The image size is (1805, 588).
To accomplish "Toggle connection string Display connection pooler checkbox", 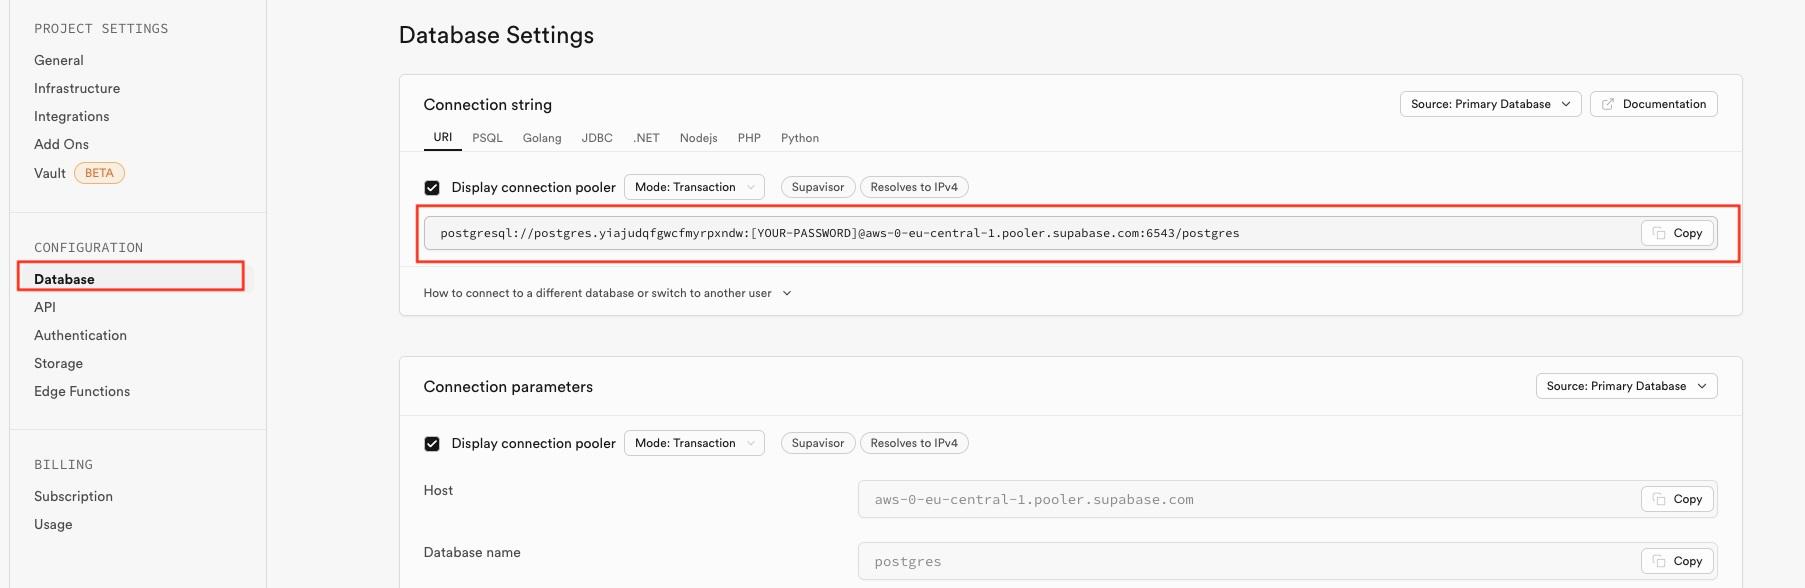I will [432, 188].
